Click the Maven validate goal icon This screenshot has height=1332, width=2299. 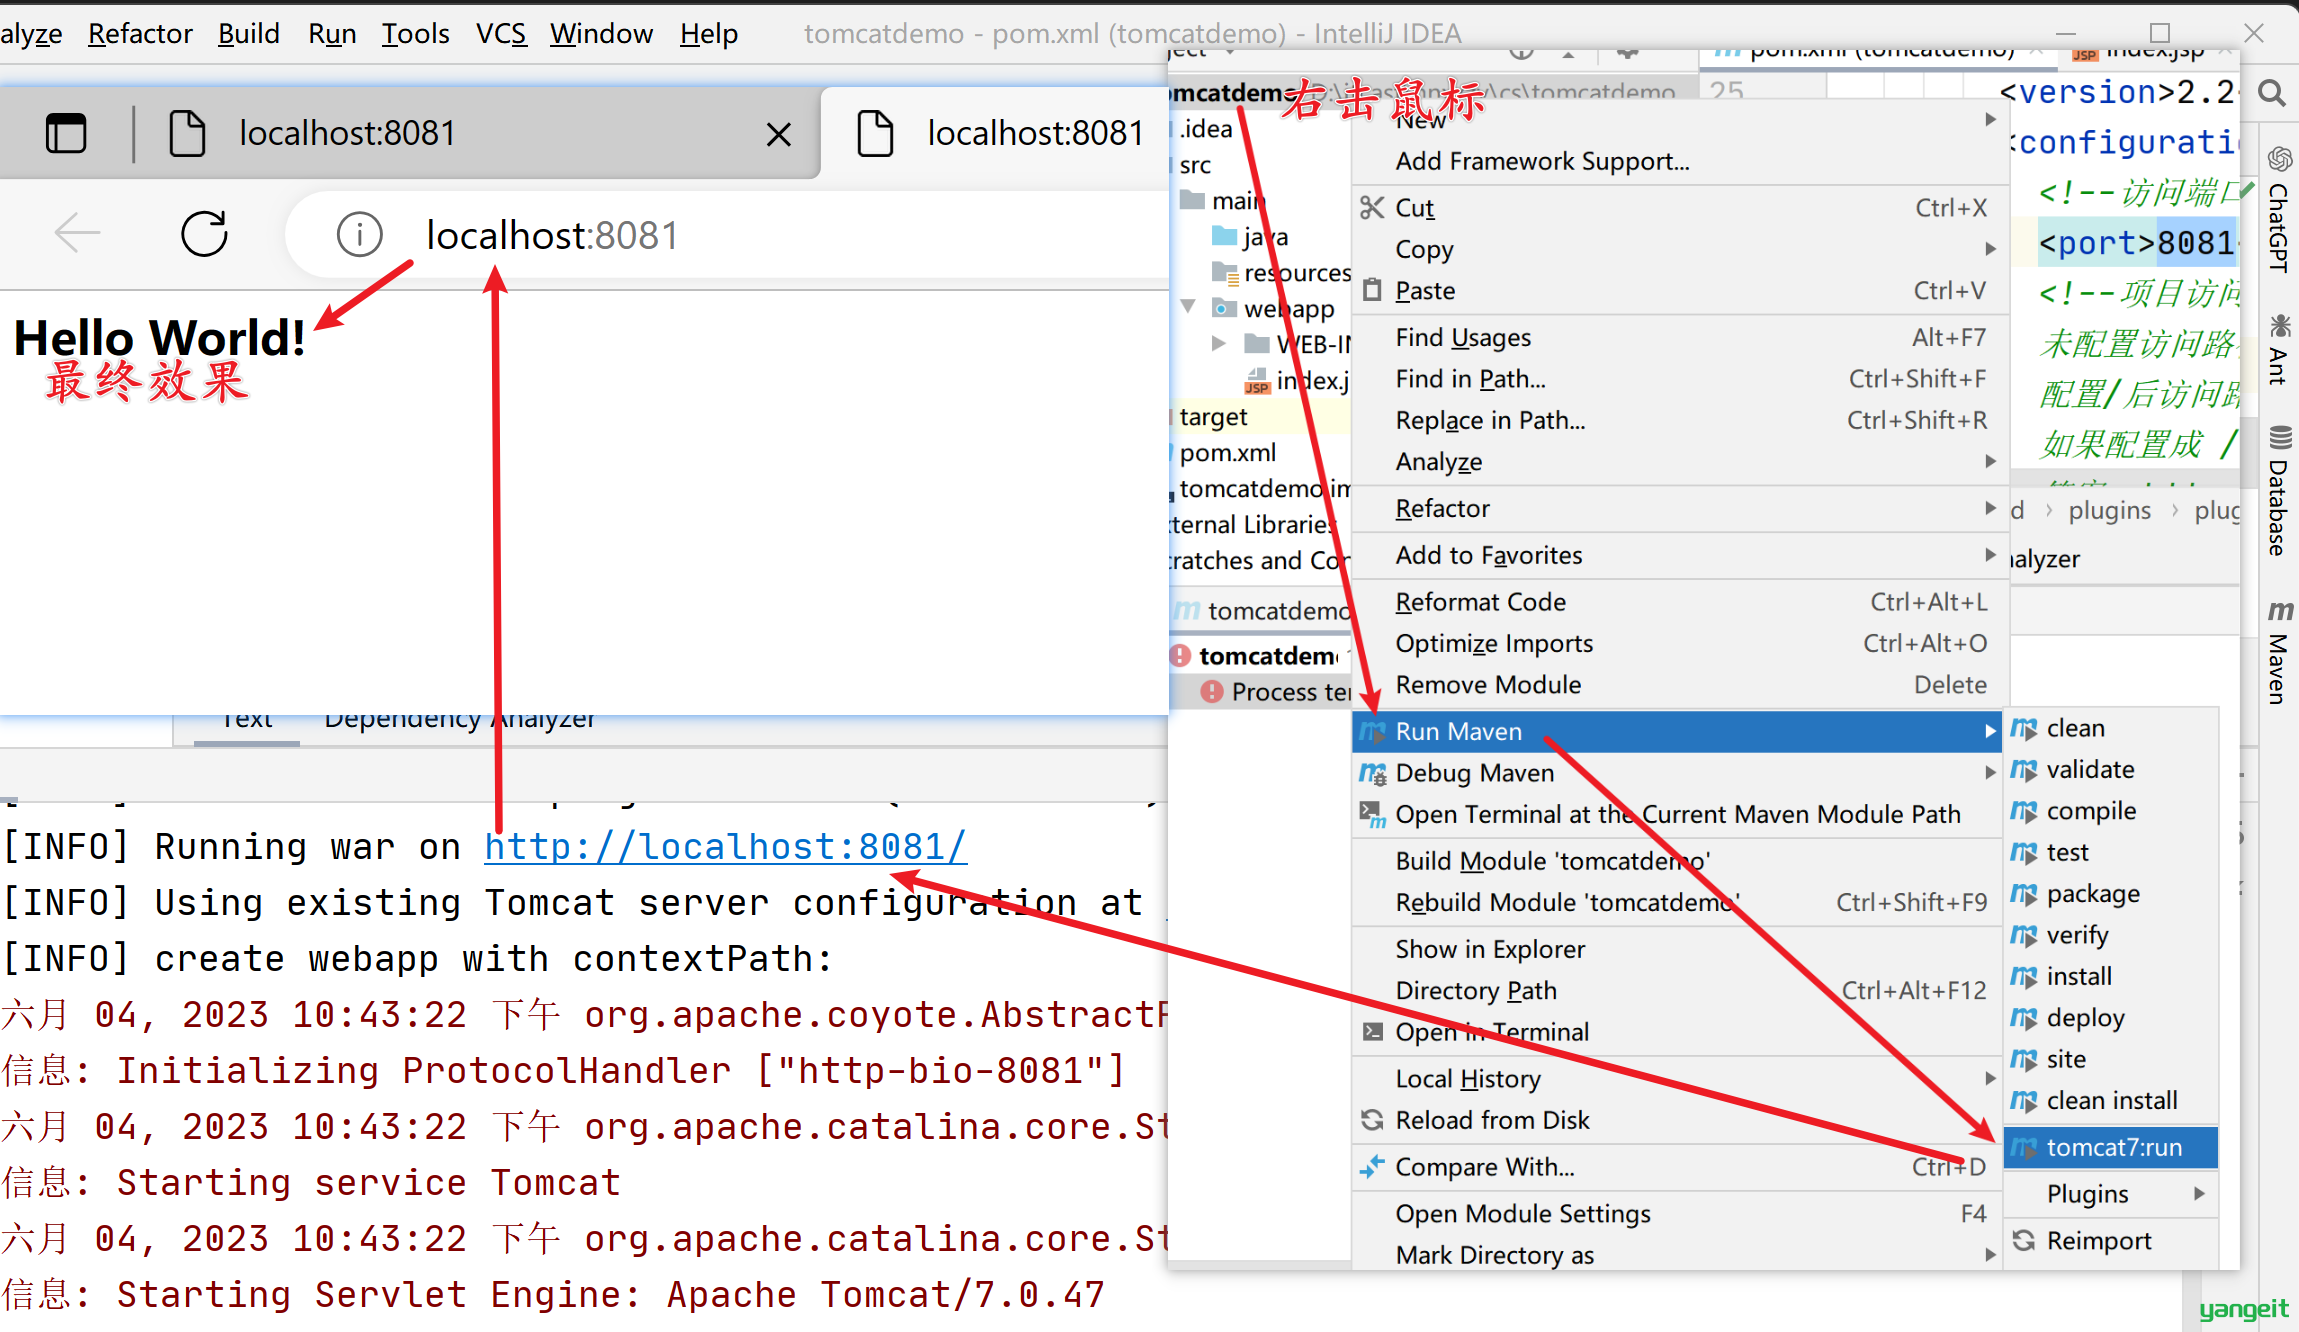pos(2024,769)
